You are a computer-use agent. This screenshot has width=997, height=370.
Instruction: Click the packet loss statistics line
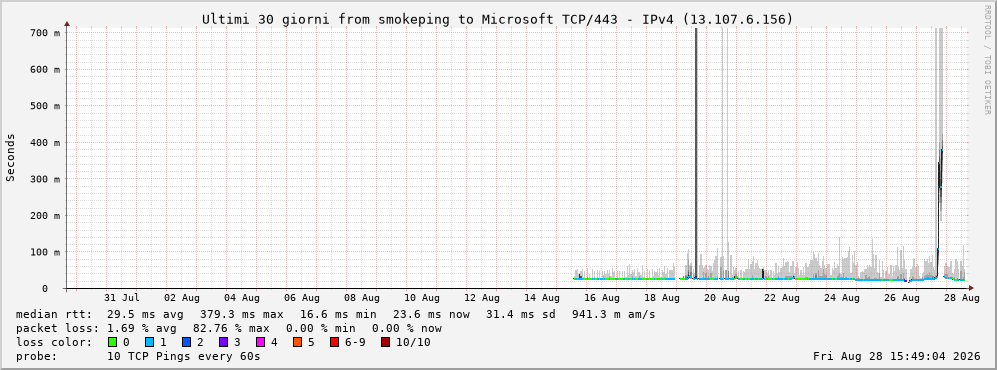[229, 328]
